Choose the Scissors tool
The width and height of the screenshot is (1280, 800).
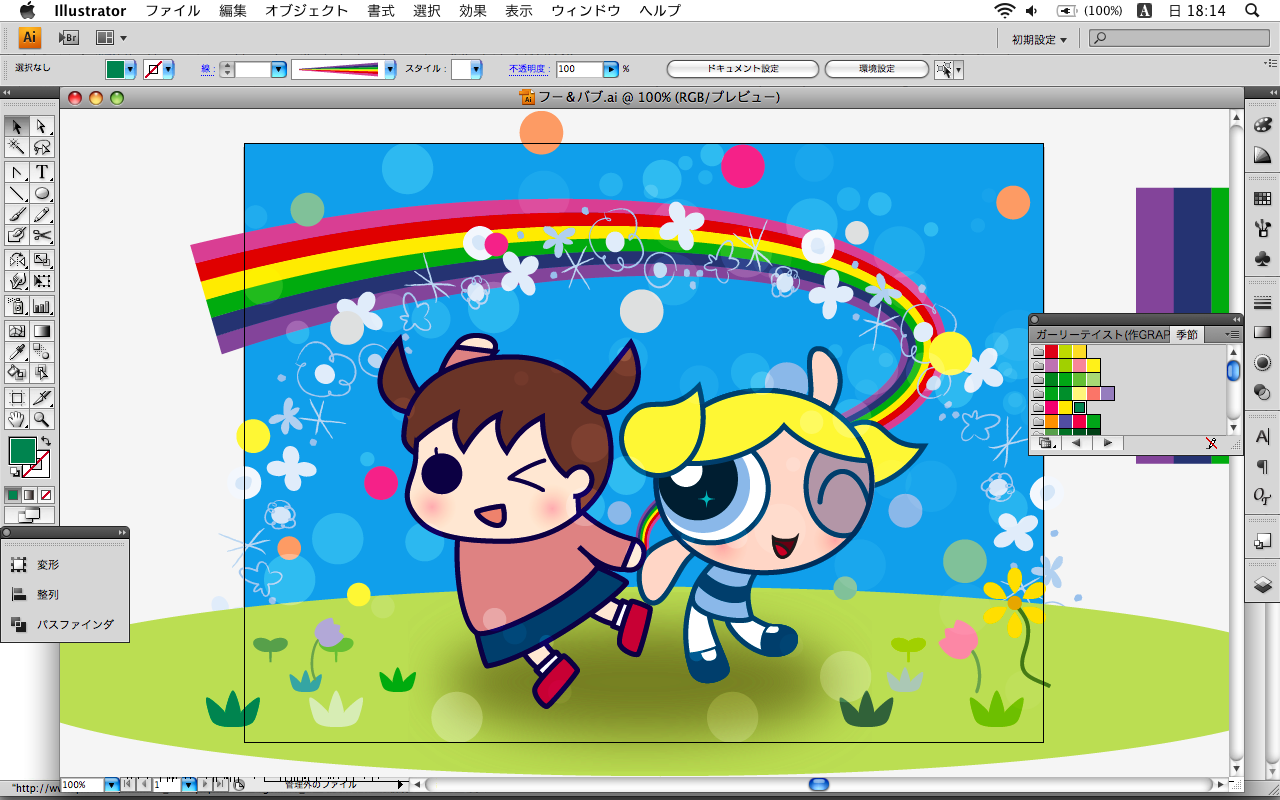(42, 236)
